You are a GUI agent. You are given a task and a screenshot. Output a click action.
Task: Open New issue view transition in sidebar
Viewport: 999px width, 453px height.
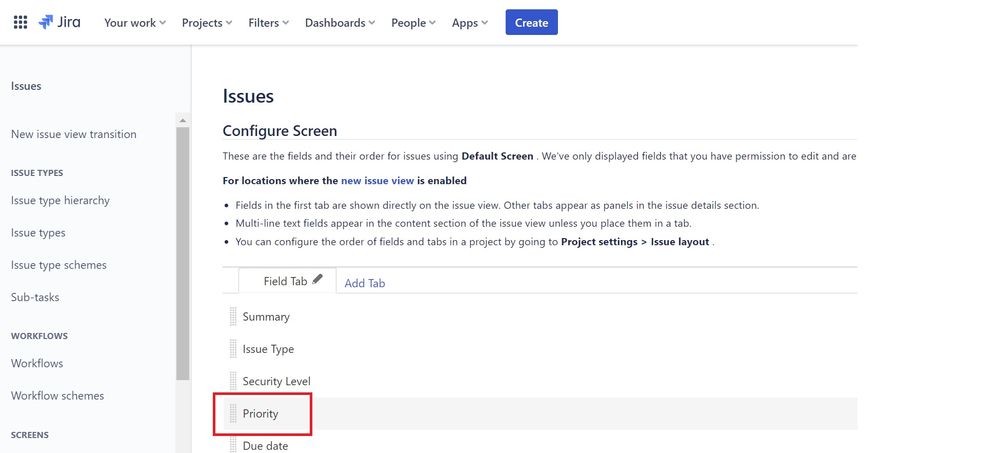coord(74,134)
